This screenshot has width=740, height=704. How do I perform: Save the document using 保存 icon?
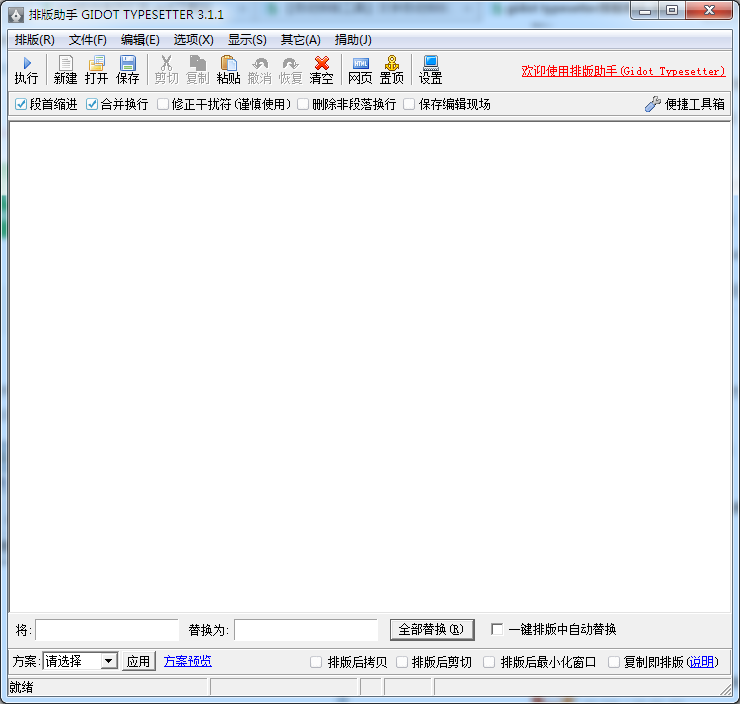[127, 70]
